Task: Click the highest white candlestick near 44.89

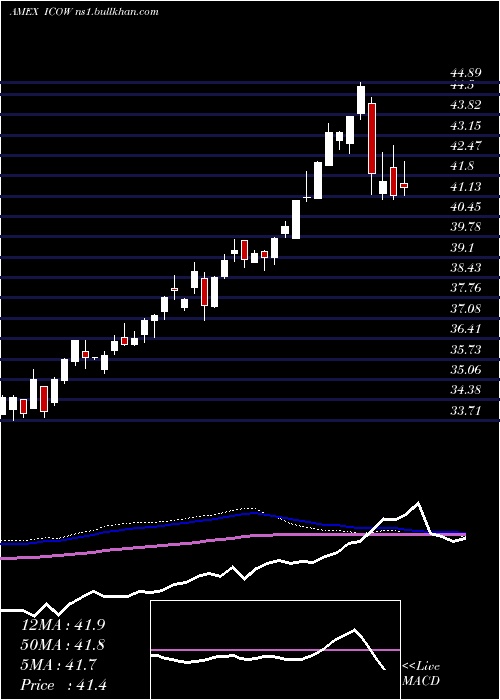Action: click(361, 100)
